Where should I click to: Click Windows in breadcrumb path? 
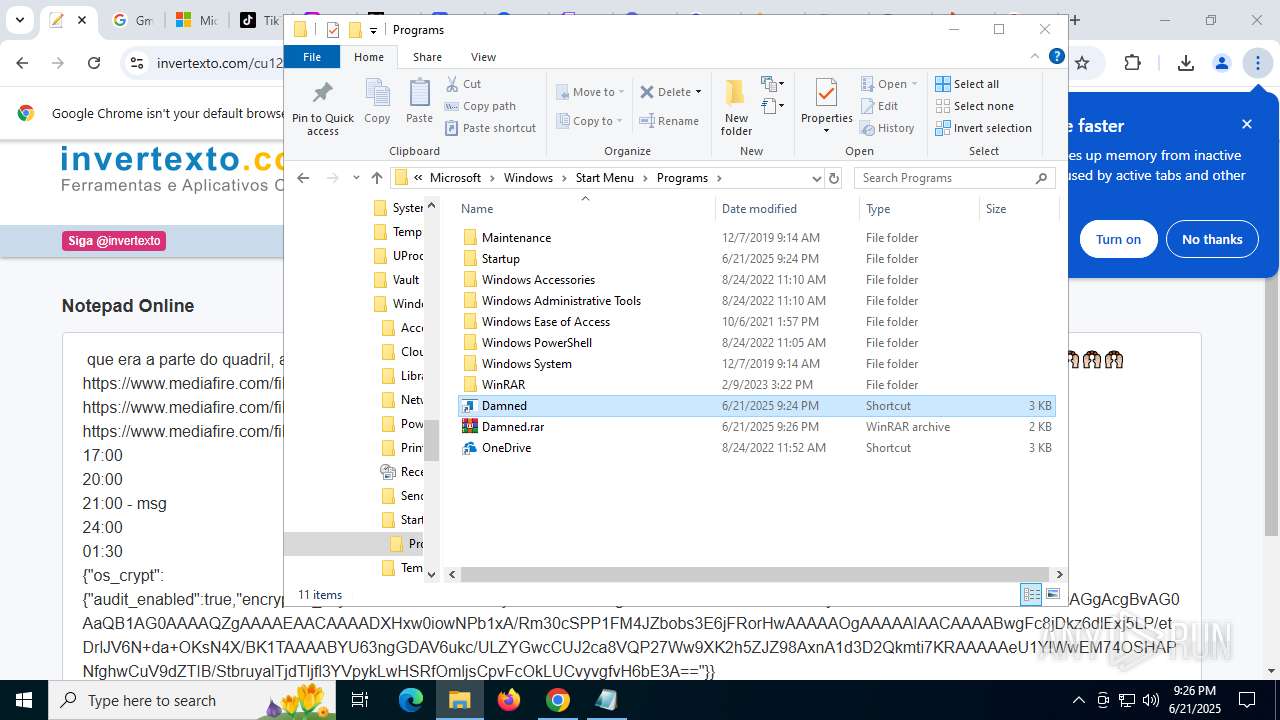[528, 178]
